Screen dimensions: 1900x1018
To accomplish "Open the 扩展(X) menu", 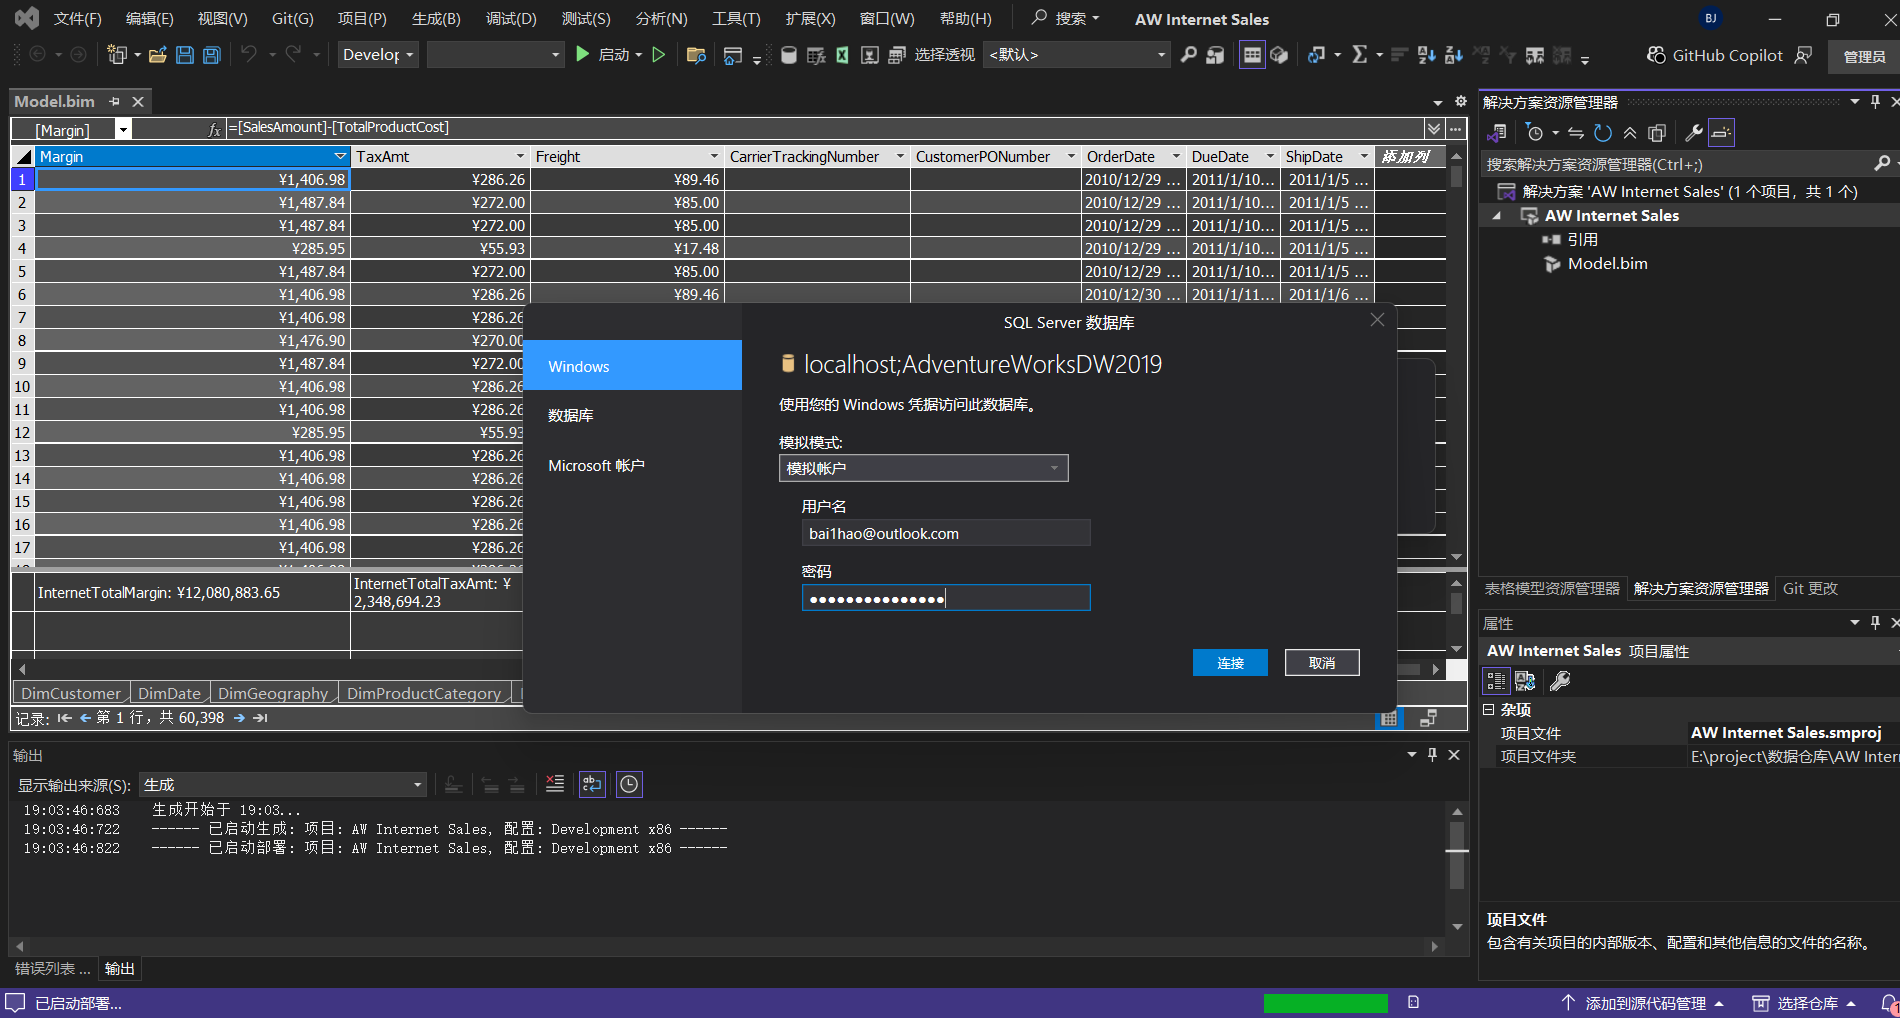I will click(810, 19).
